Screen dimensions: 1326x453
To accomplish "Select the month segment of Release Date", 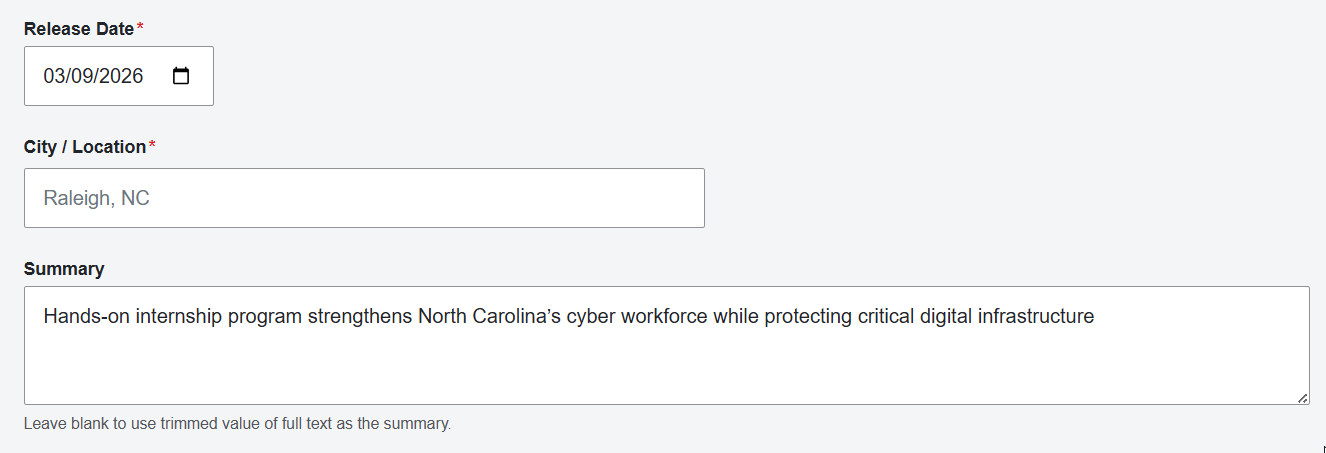I will pyautogui.click(x=54, y=76).
